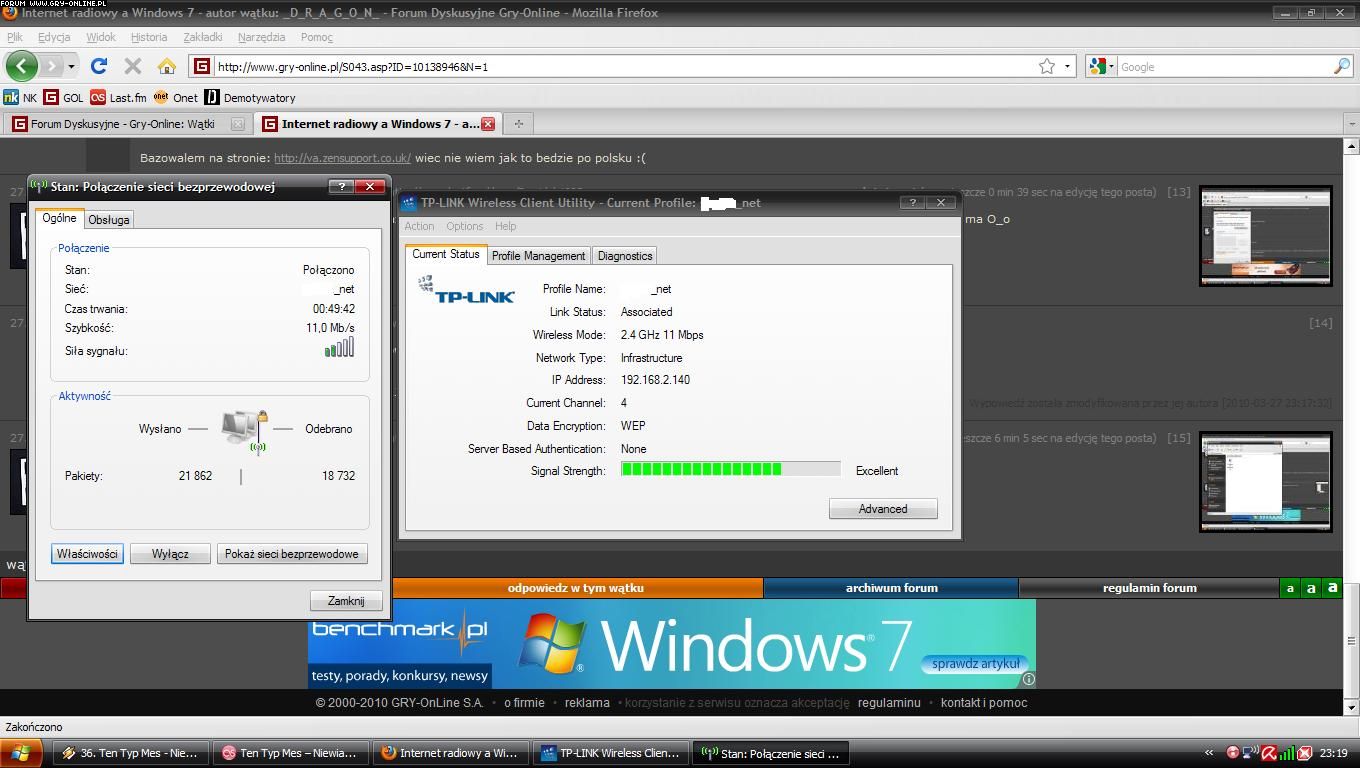Open the back/forward history dropdown arrow
Image resolution: width=1360 pixels, height=768 pixels.
click(71, 66)
